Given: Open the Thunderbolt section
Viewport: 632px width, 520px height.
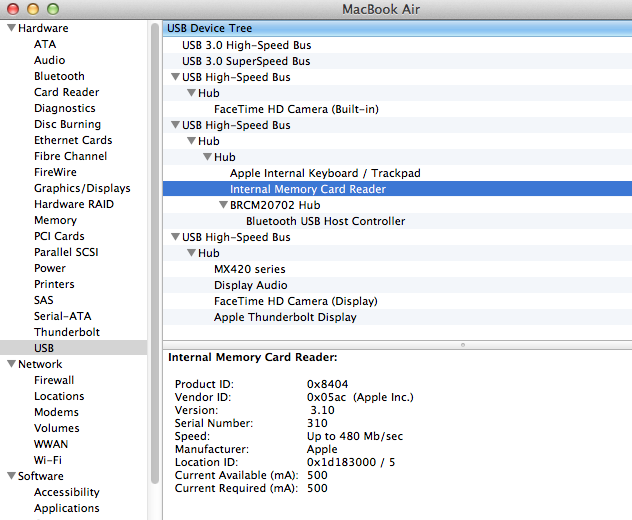Looking at the screenshot, I should pos(67,332).
